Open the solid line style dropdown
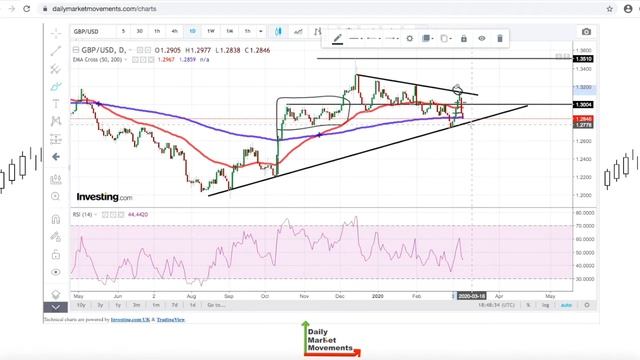 (x=357, y=38)
